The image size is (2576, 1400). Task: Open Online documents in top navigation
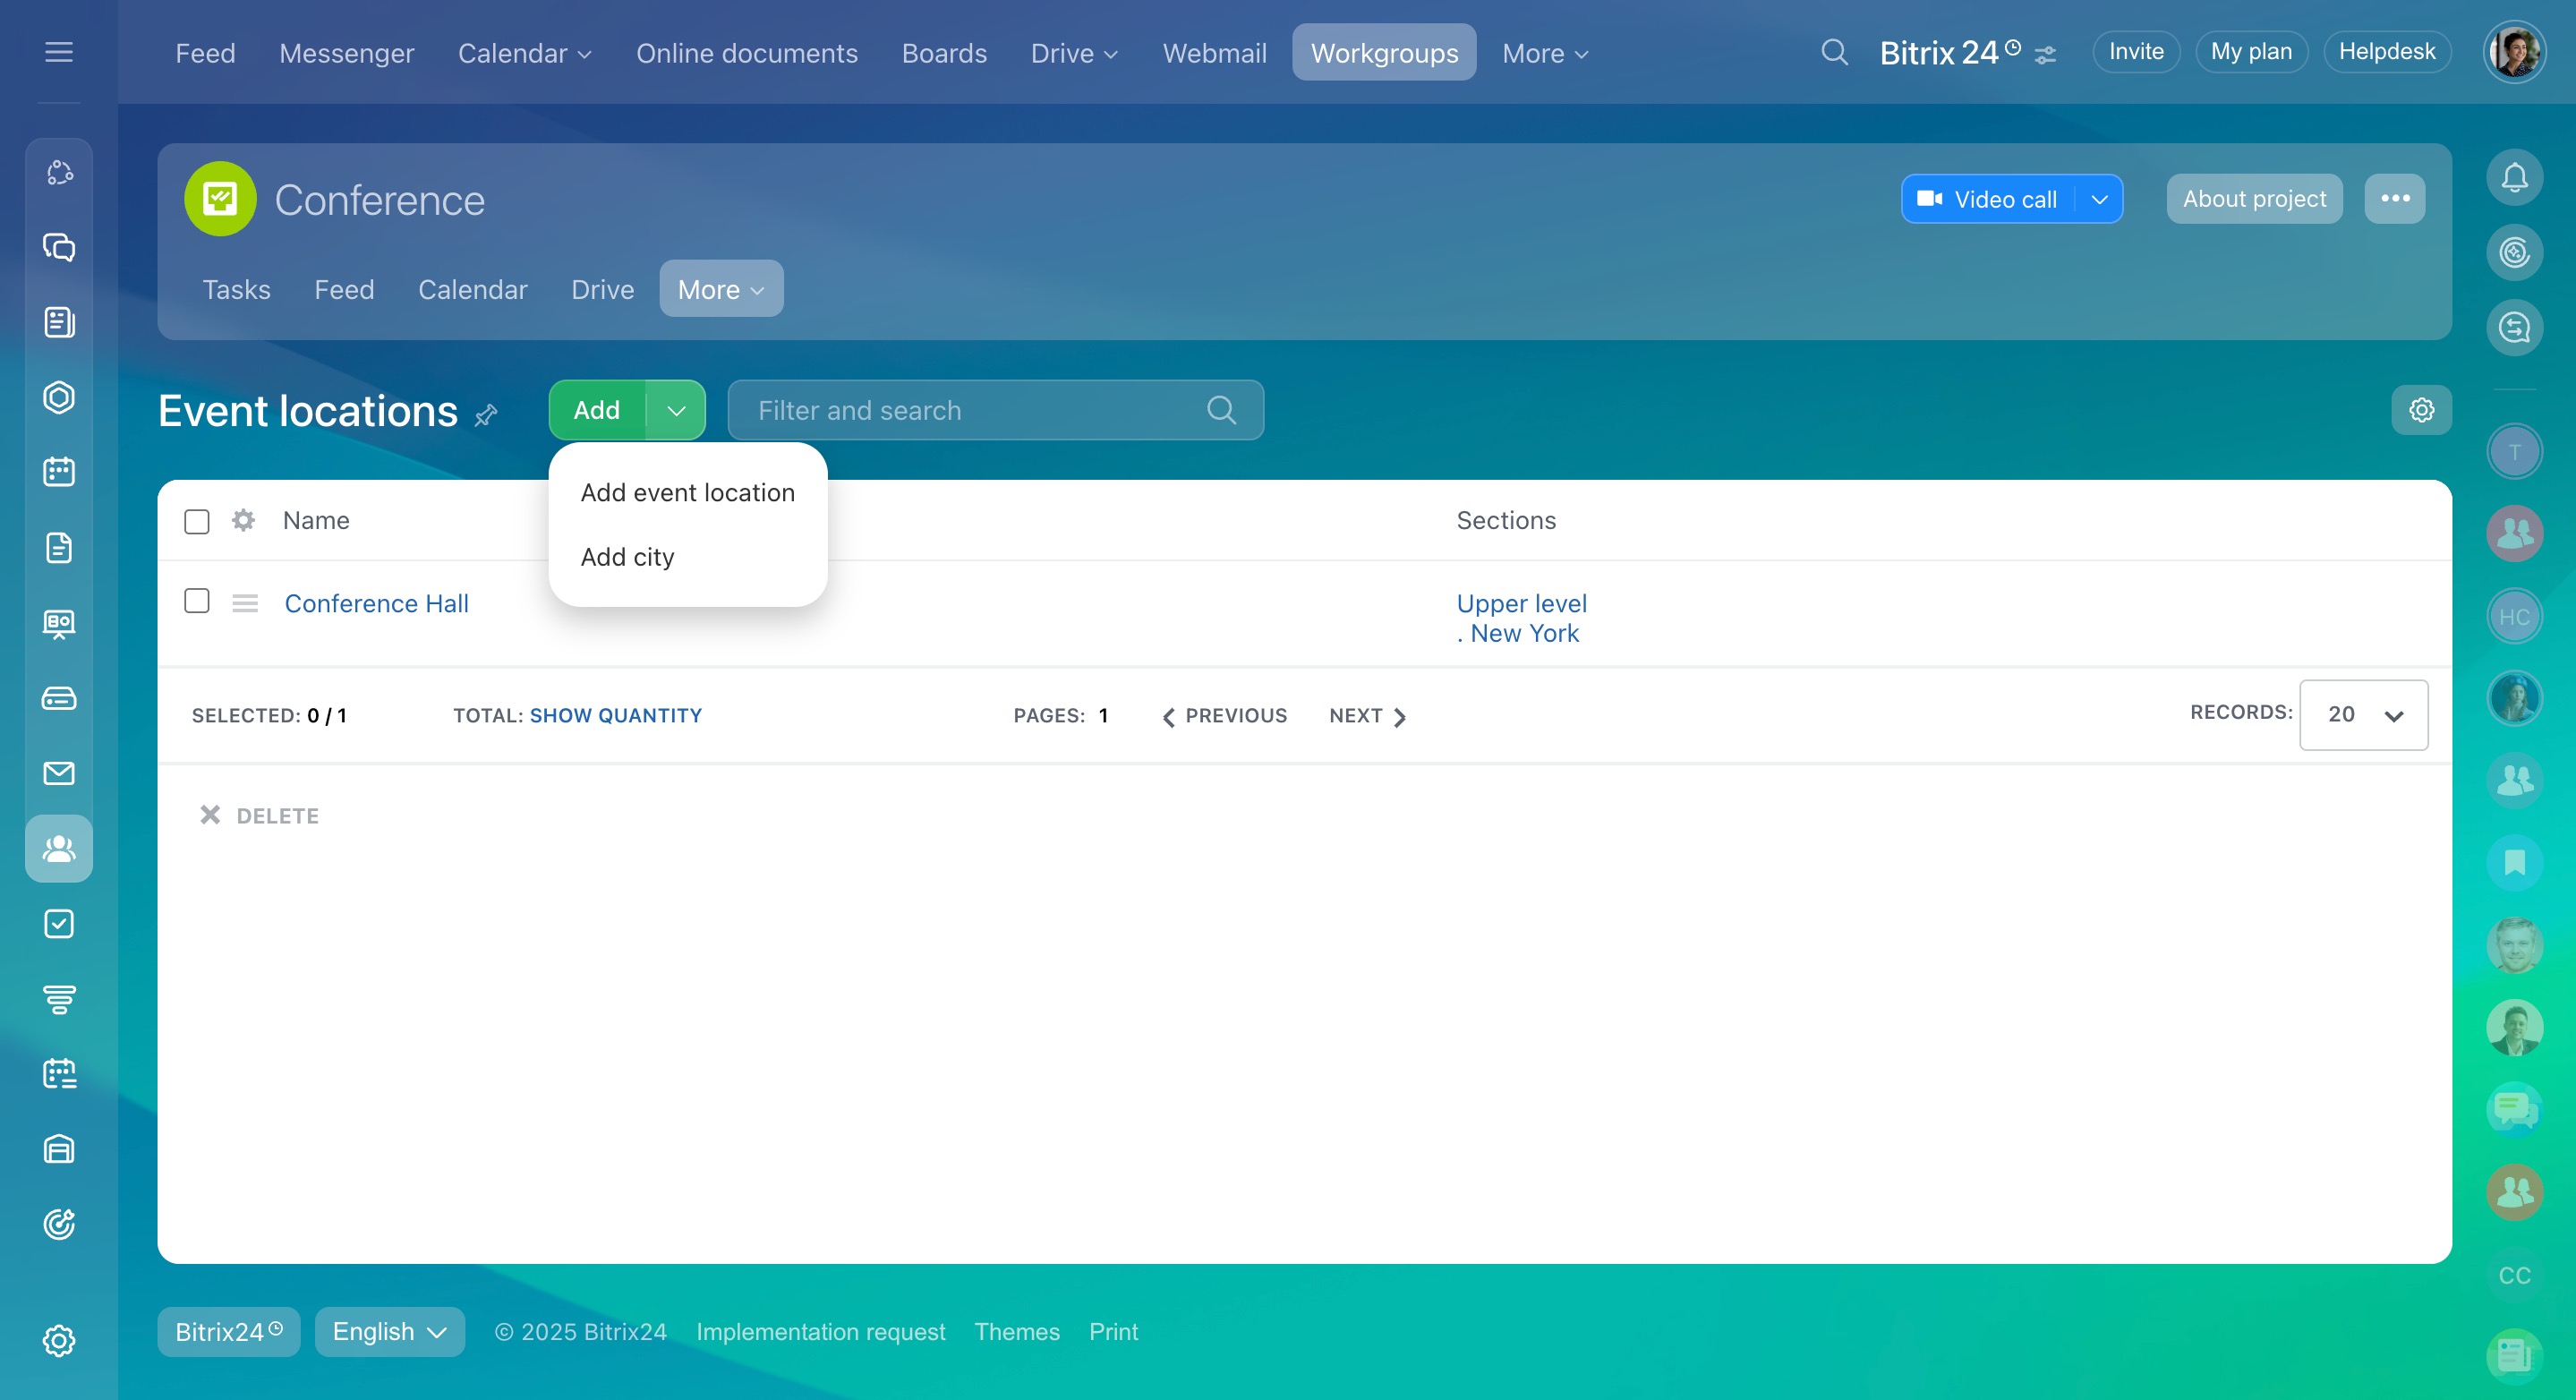[x=747, y=53]
